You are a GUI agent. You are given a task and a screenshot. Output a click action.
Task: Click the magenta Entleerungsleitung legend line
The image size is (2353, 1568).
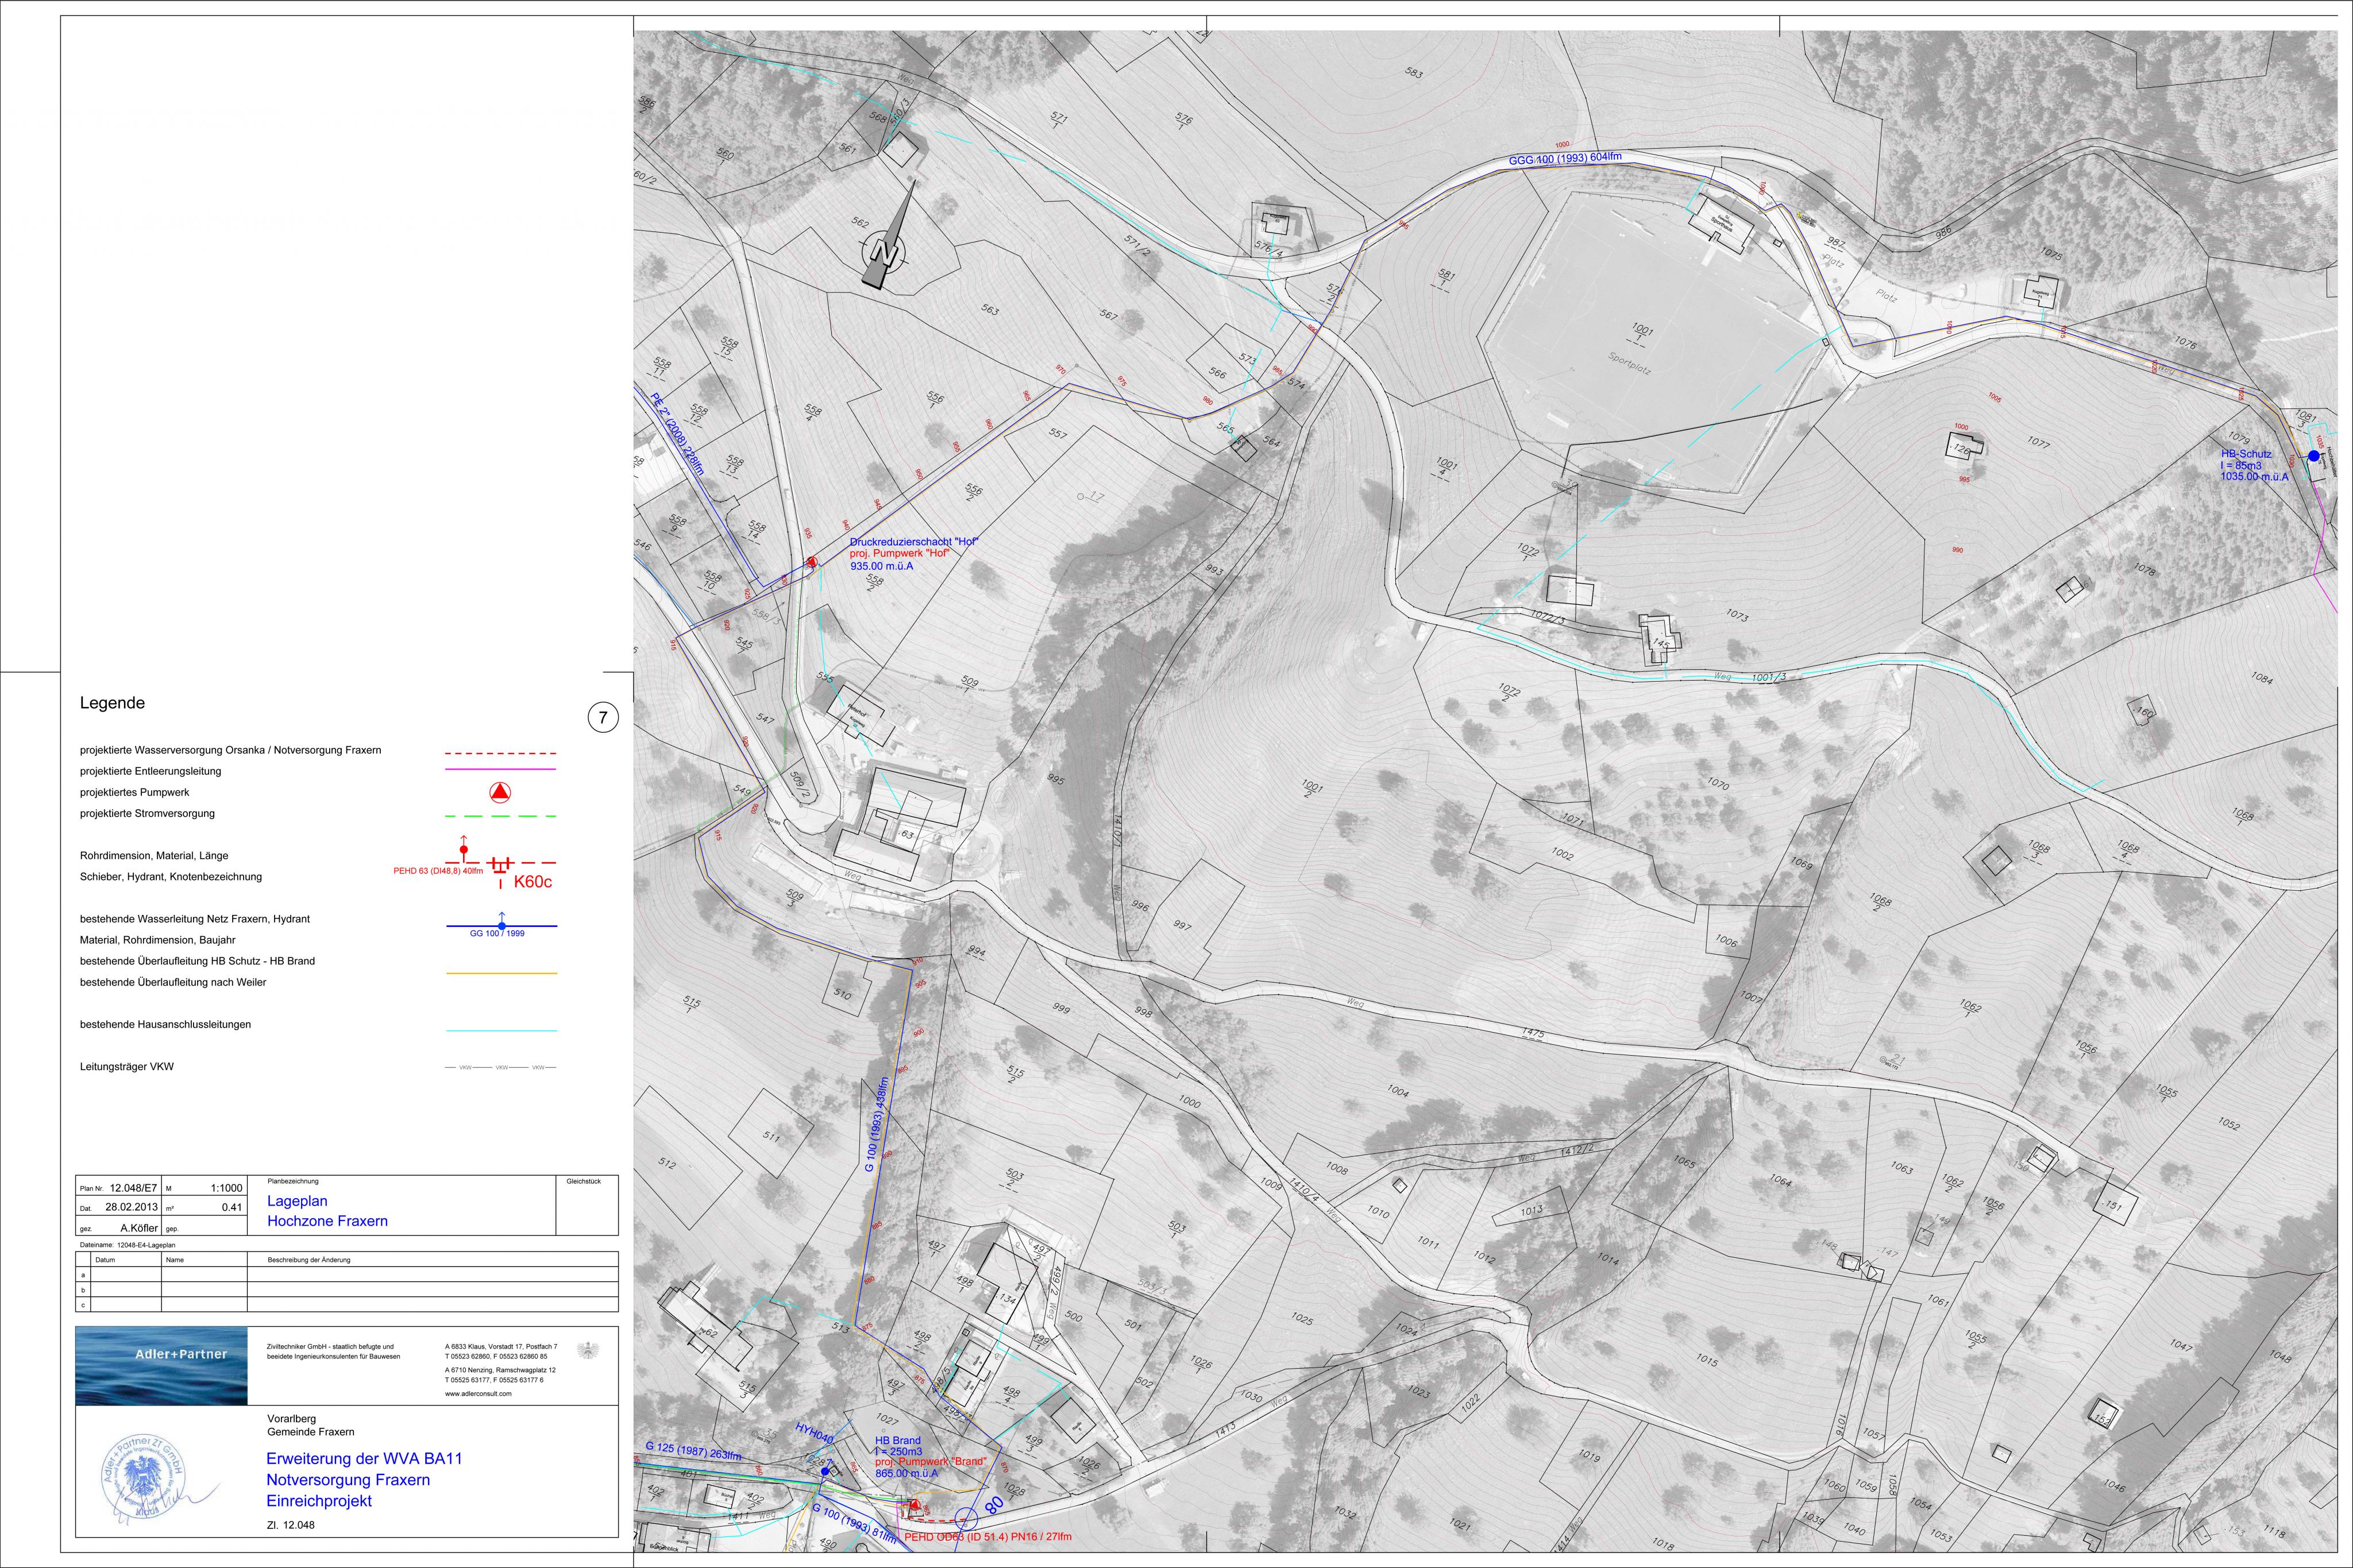tap(500, 770)
